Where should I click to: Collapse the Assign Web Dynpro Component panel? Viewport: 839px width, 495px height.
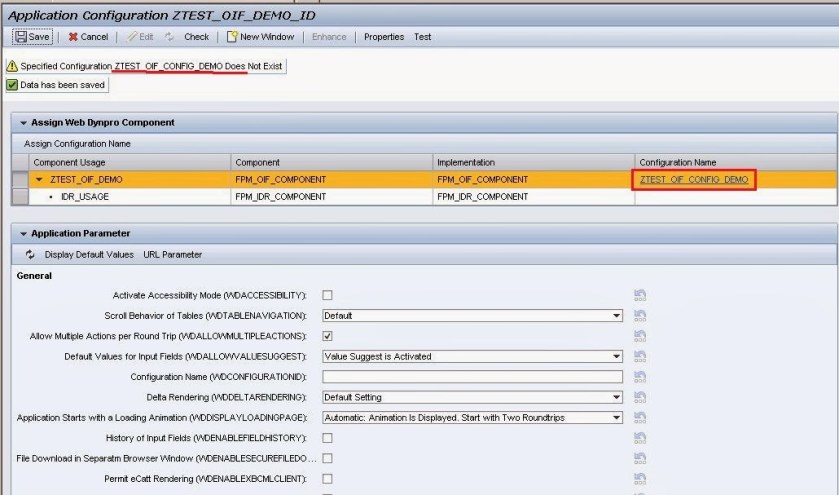[x=23, y=122]
